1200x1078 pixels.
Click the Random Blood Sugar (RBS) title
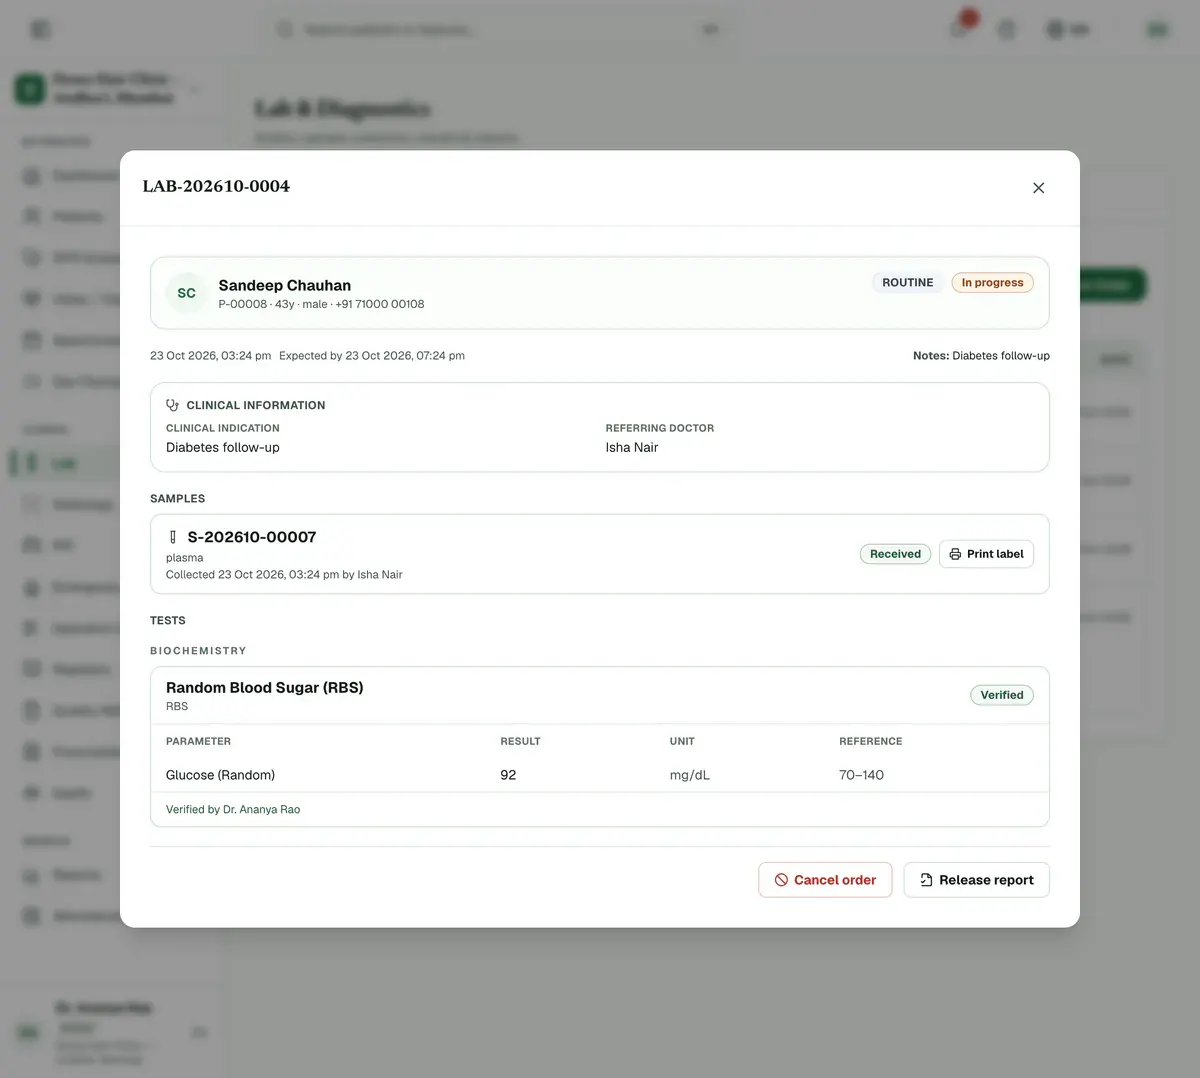(265, 687)
